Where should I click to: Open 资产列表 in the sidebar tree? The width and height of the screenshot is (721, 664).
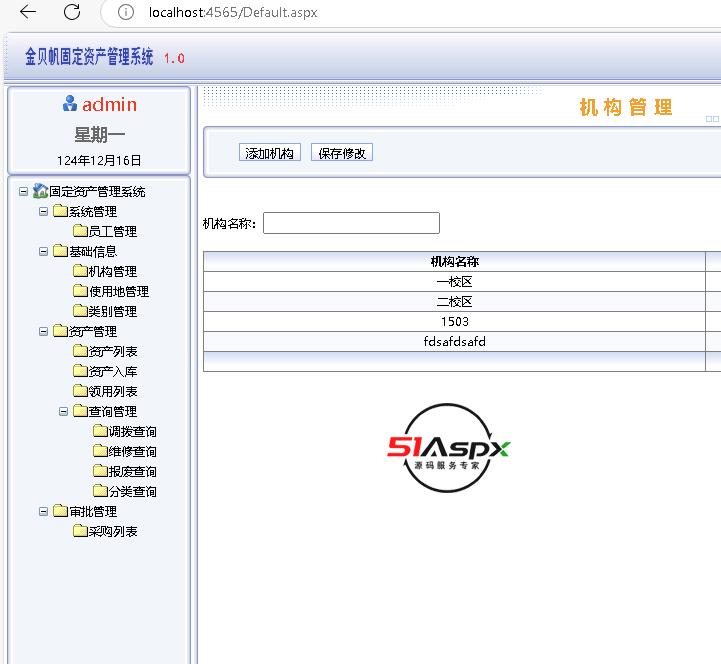[112, 351]
